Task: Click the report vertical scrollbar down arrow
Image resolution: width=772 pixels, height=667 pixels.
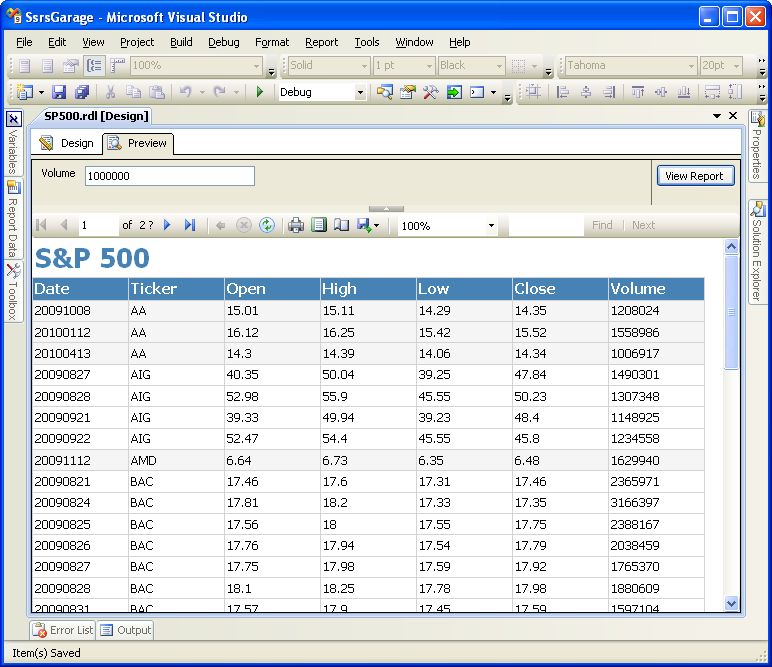Action: click(x=731, y=603)
